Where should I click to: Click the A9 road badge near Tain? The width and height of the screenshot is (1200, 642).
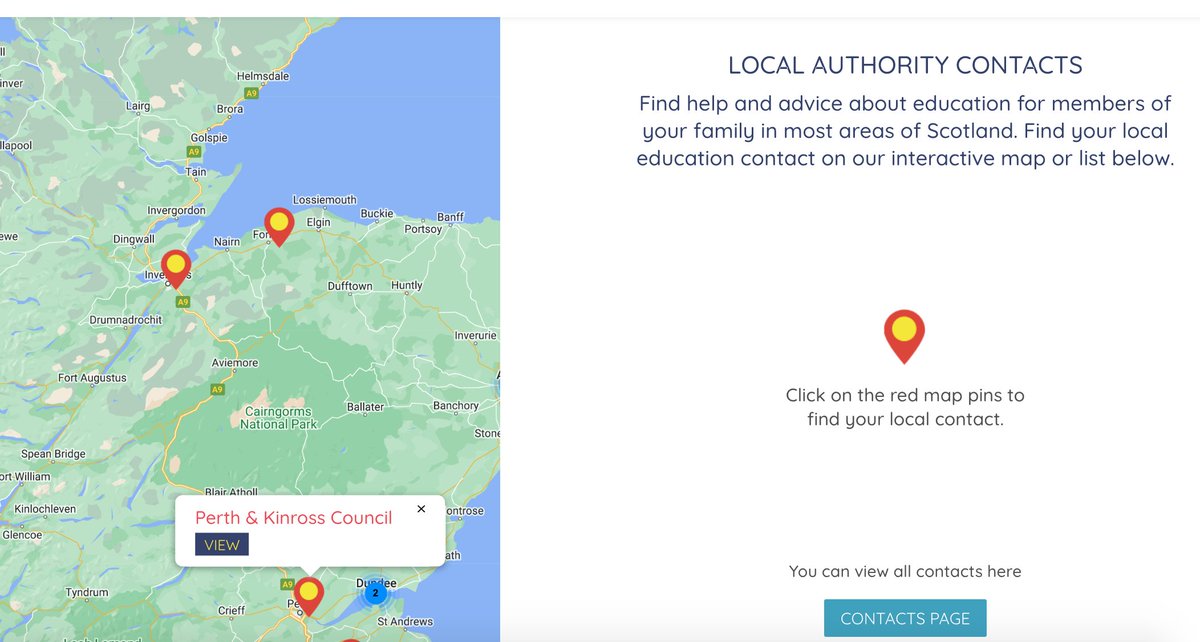click(192, 153)
